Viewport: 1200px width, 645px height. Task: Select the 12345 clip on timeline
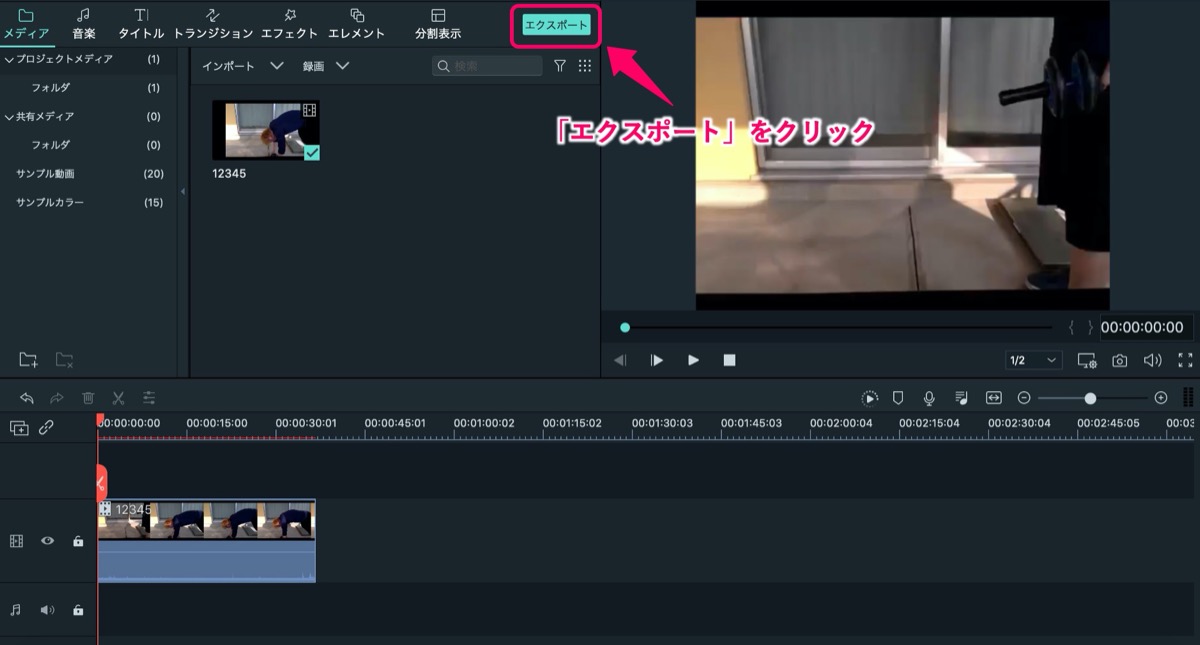pos(206,541)
